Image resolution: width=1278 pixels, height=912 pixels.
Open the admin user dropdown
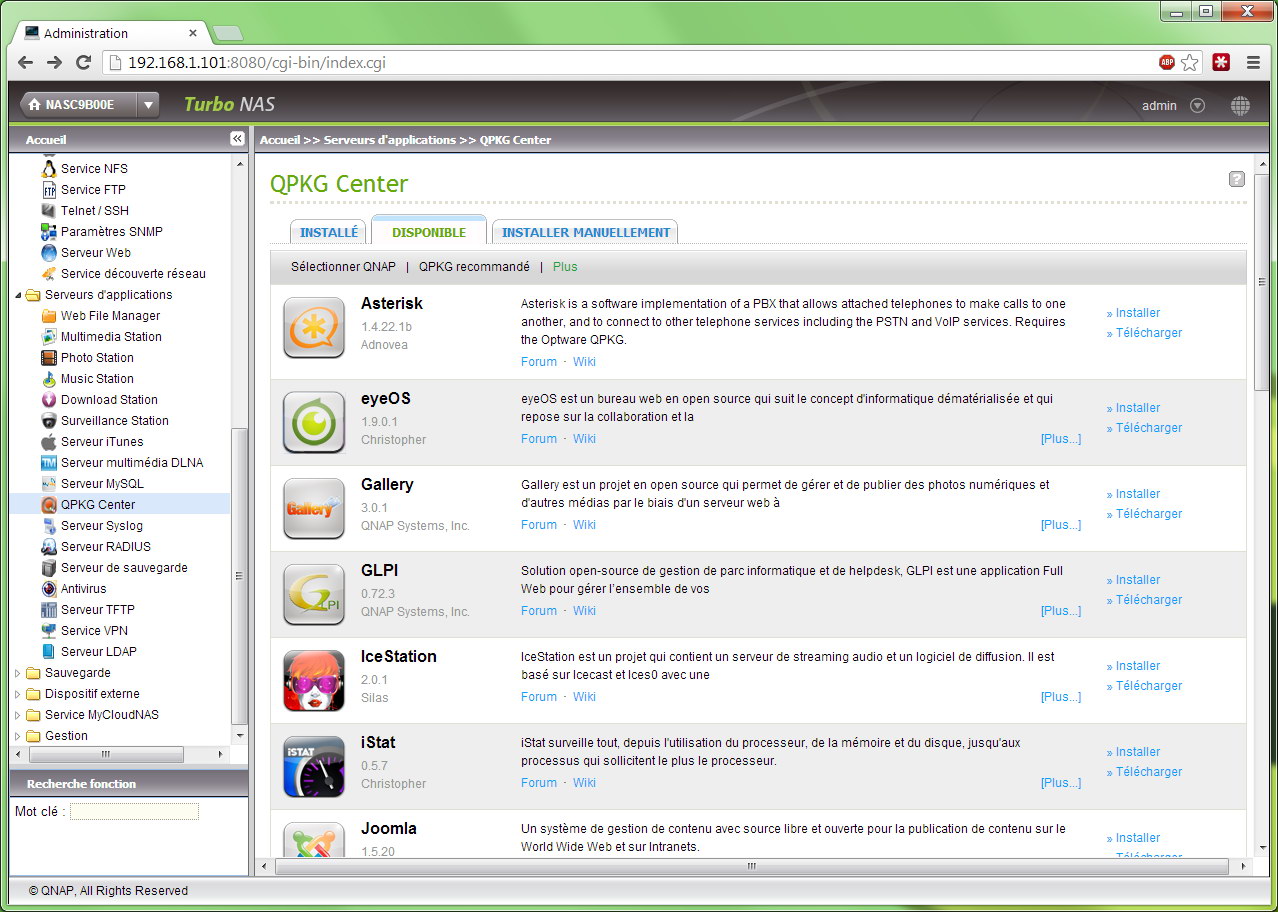tap(1197, 105)
